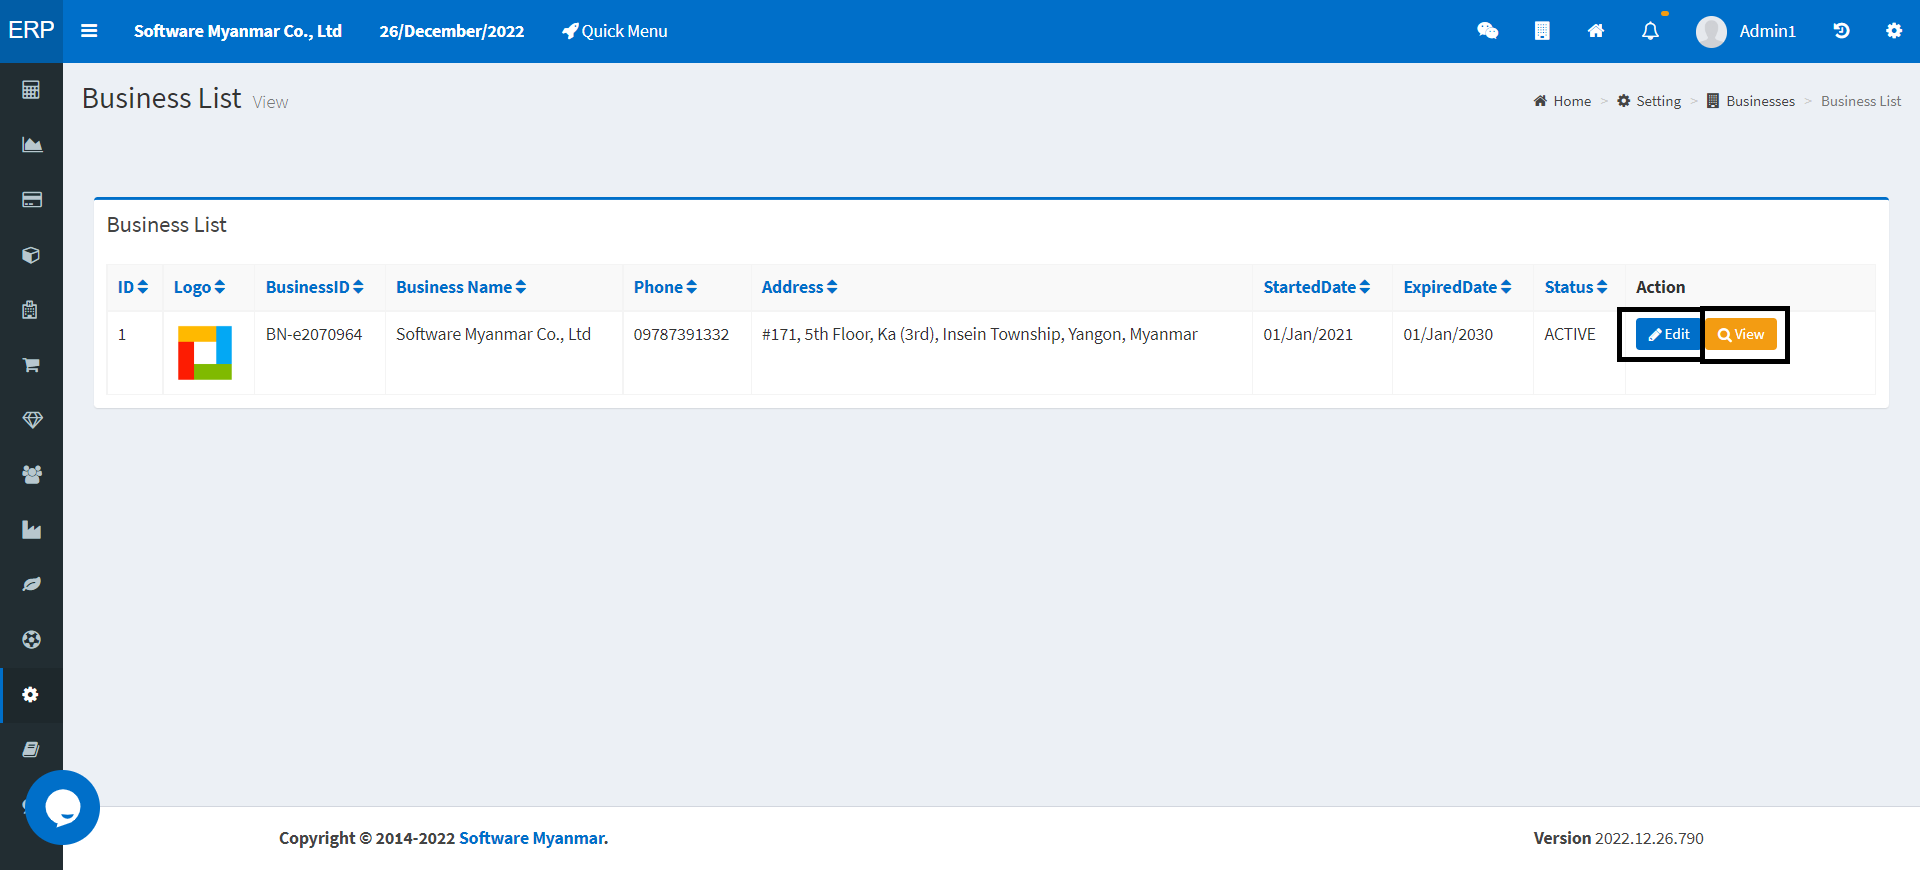Click the Admin1 user avatar

(x=1711, y=32)
